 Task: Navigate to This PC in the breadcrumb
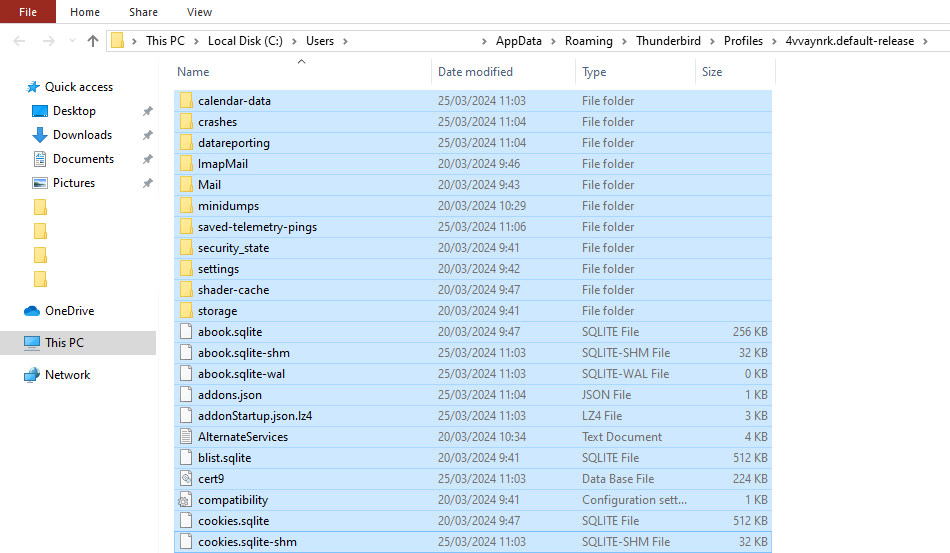click(x=165, y=41)
